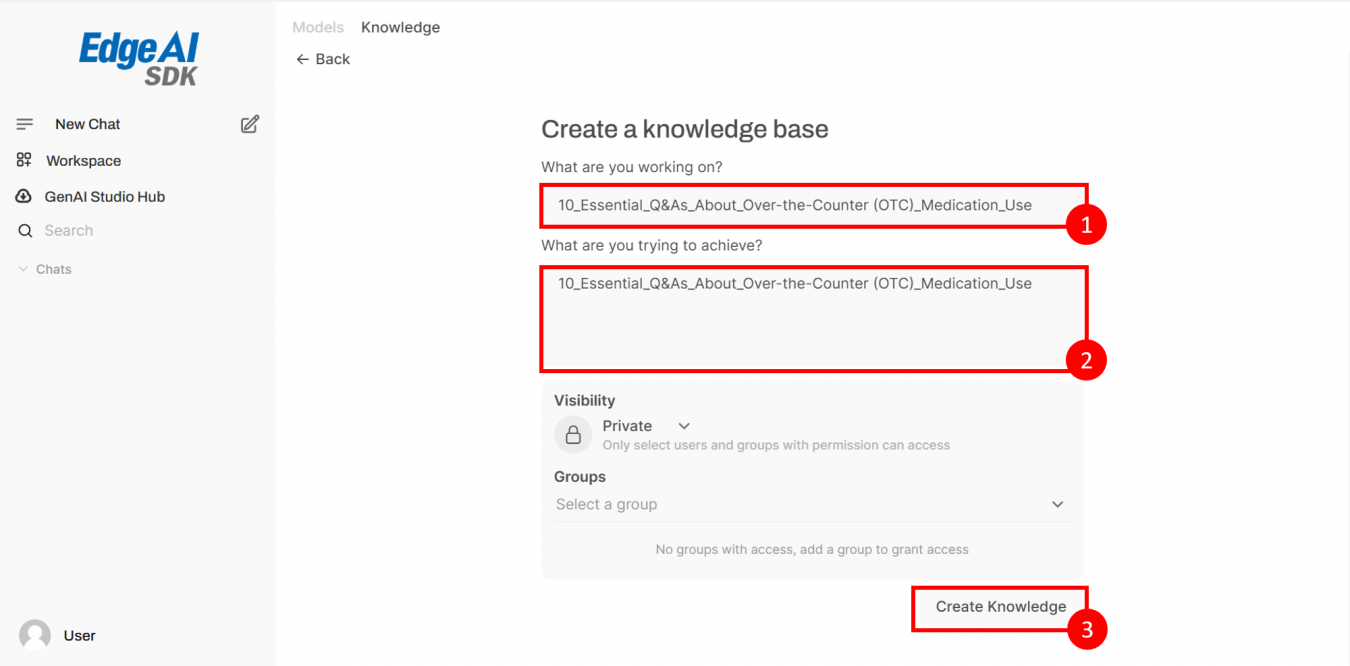Viewport: 1350px width, 666px height.
Task: Go Back to the previous page
Action: pyautogui.click(x=323, y=59)
